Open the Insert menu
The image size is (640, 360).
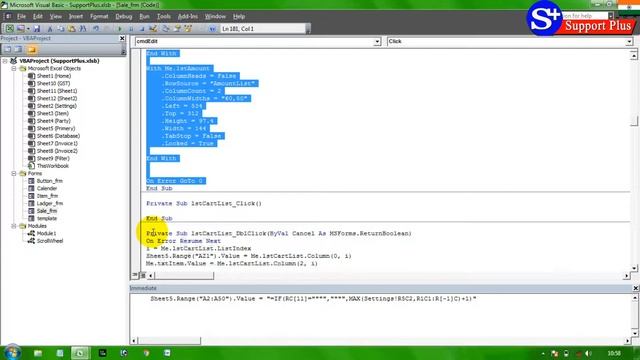76,17
